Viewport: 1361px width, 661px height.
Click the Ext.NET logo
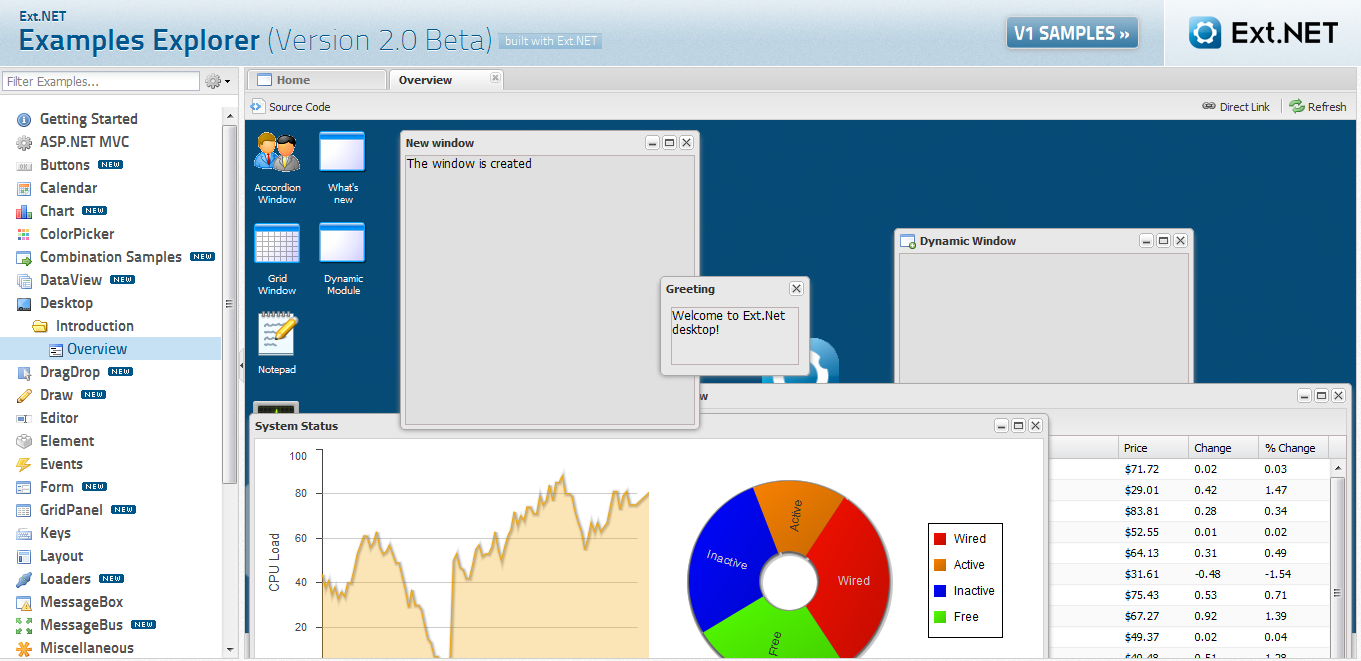point(1263,33)
